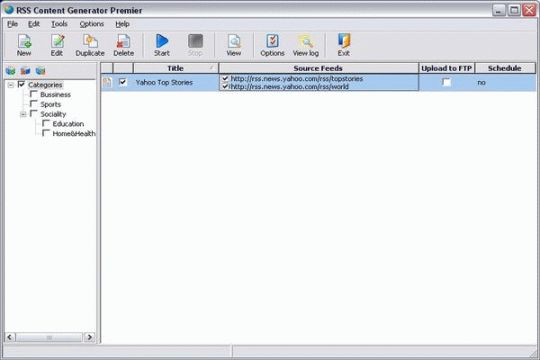Screen dimensions: 540x360
Task: Minimize the RSS Content Generator window
Action: (499, 10)
